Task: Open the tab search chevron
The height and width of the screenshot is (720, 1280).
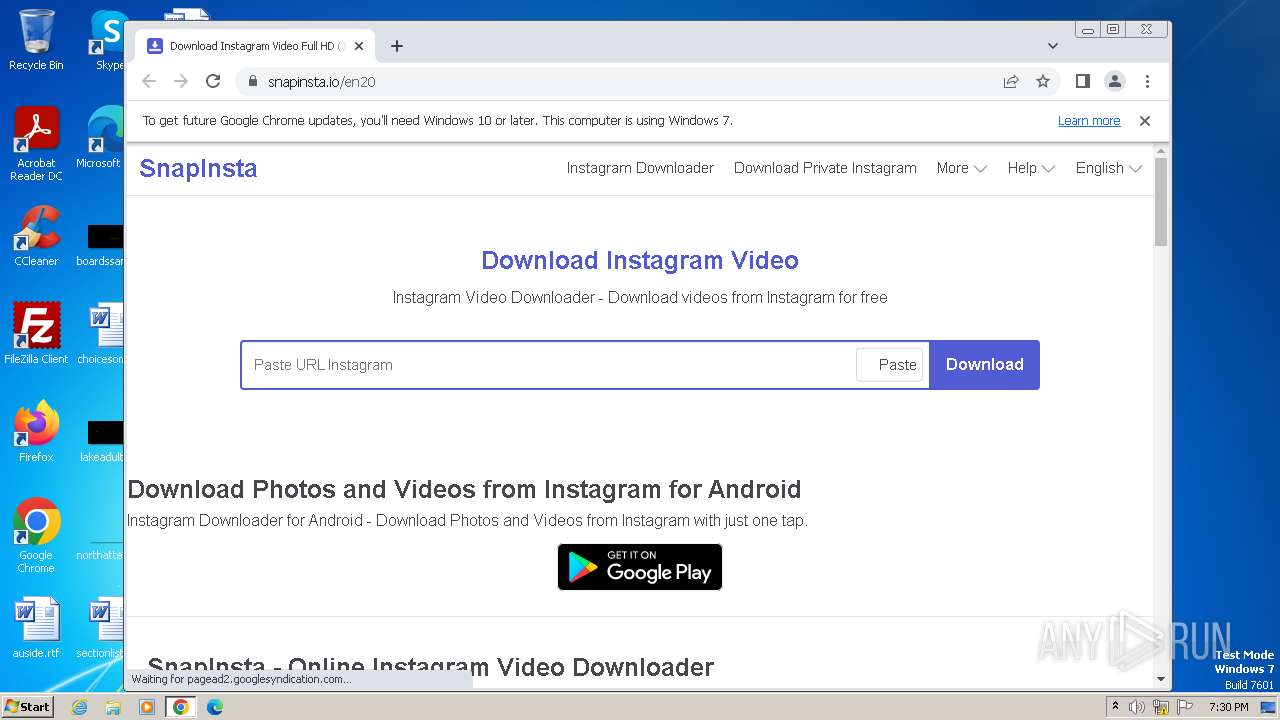Action: pos(1053,46)
